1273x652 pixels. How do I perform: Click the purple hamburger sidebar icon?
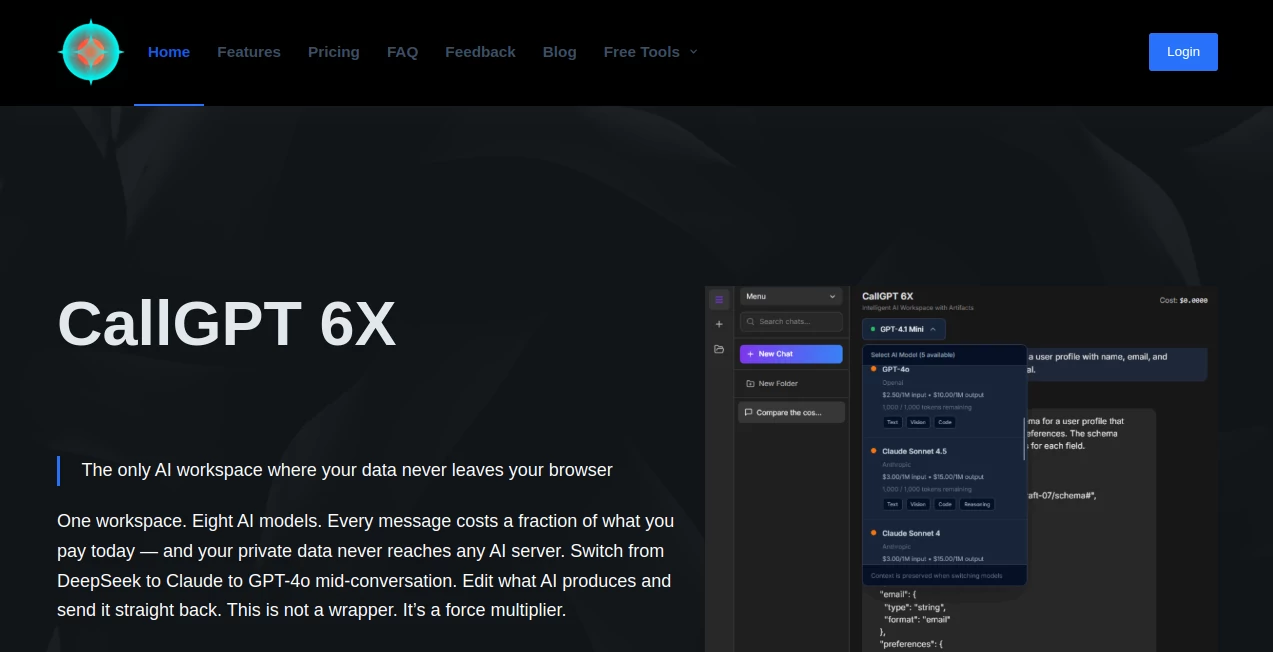718,299
